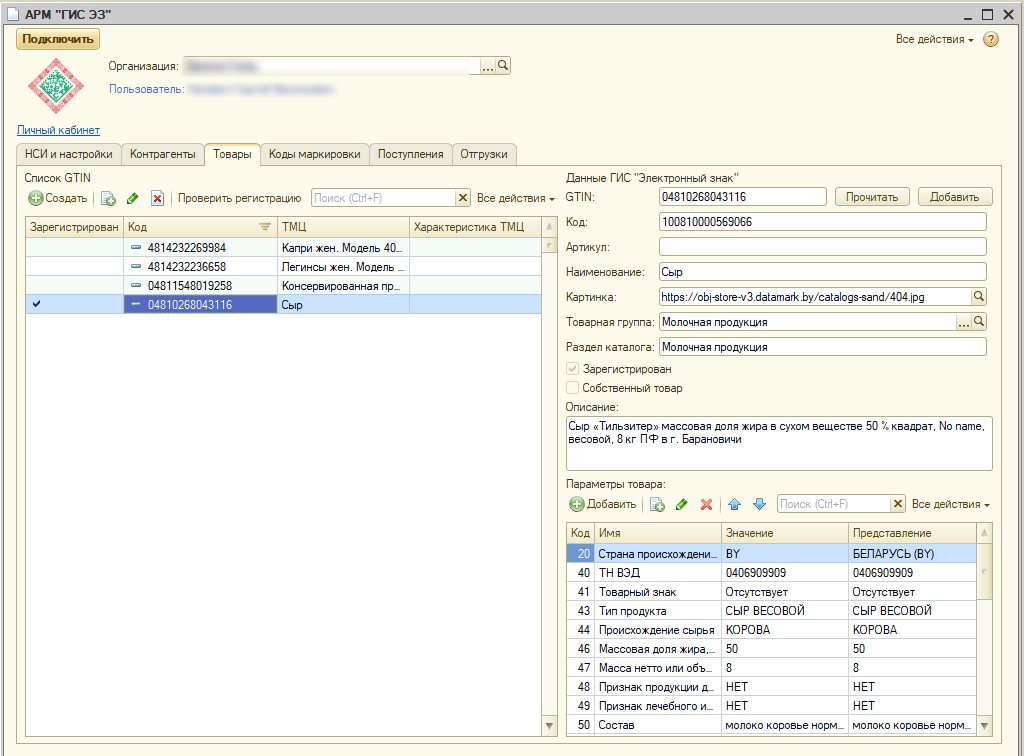Screen dimensions: 1024x756
Task: Expand Все действия in the GTIN list toolbar
Action: pos(515,198)
